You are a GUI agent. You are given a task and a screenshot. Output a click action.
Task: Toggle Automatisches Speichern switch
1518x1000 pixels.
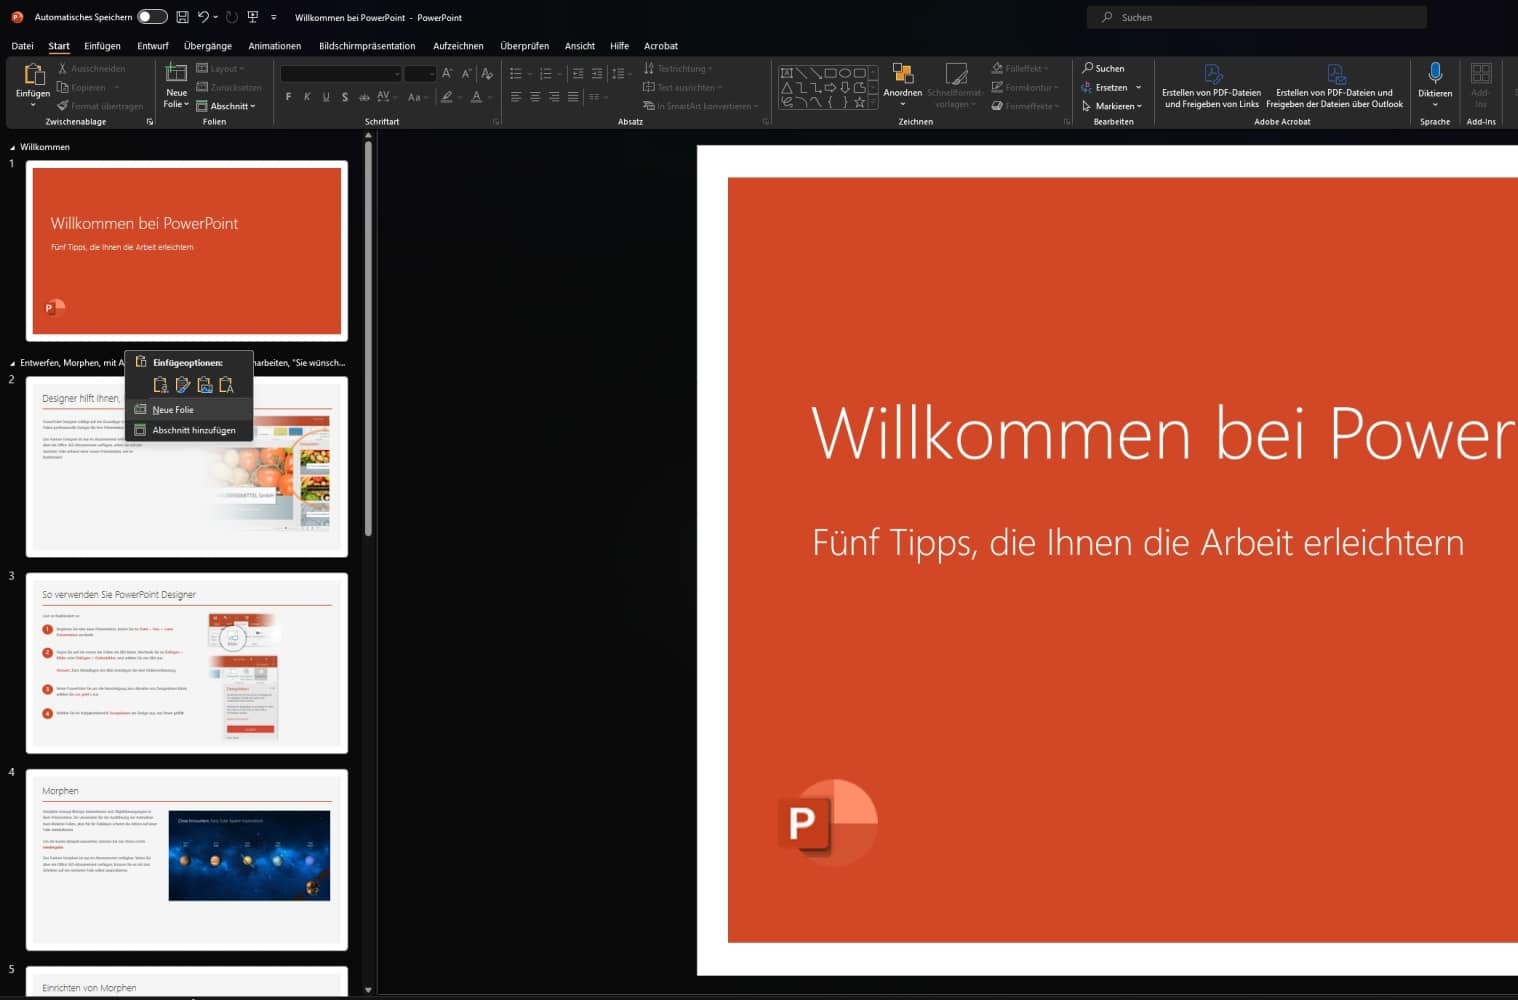(x=152, y=17)
